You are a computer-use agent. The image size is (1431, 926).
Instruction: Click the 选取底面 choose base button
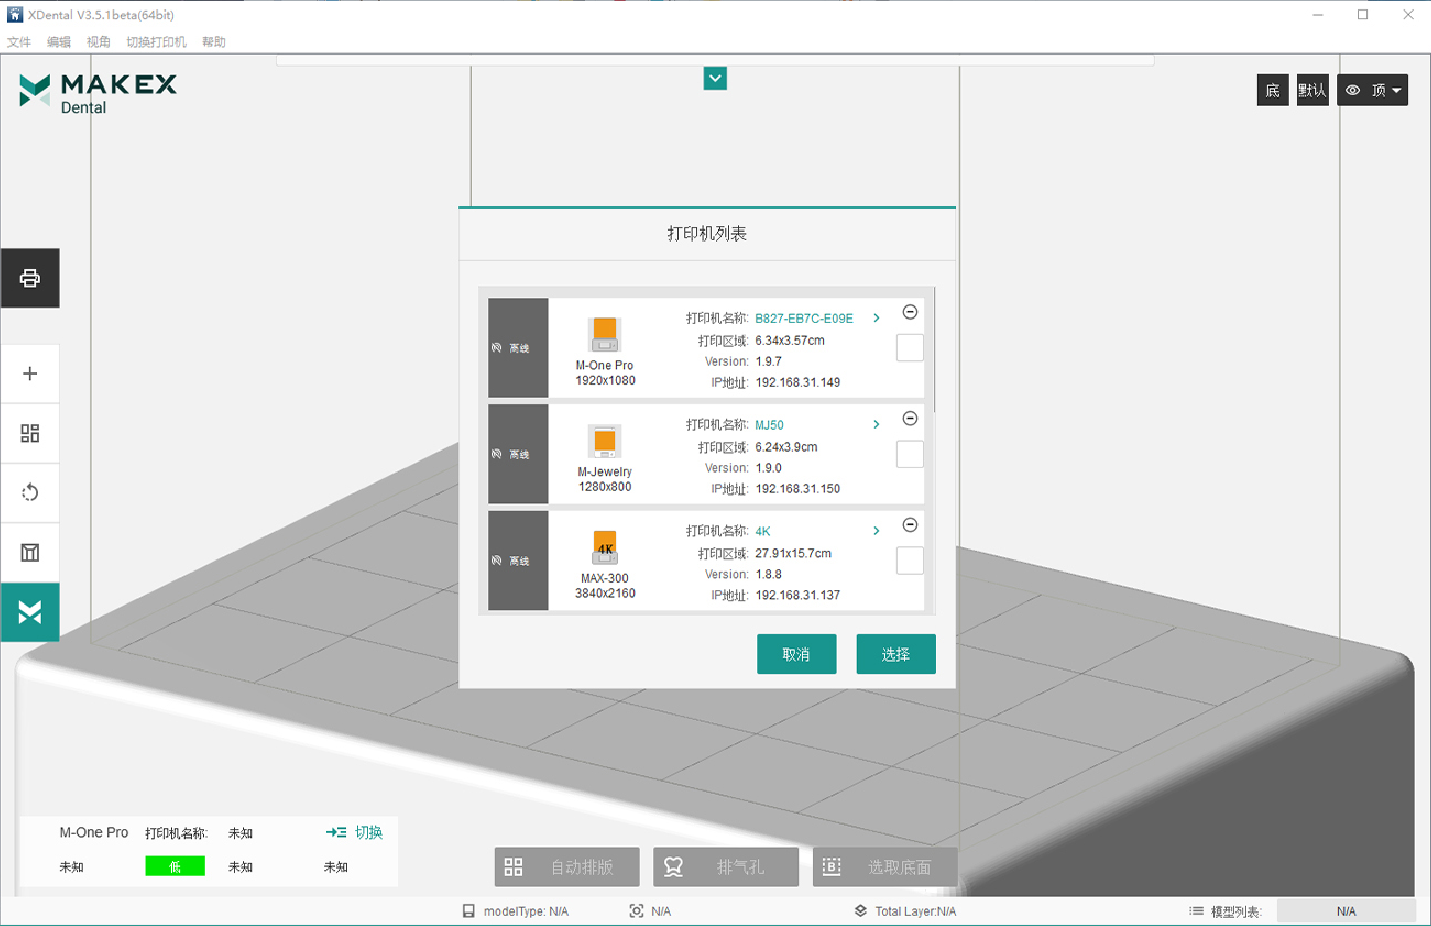click(x=885, y=867)
